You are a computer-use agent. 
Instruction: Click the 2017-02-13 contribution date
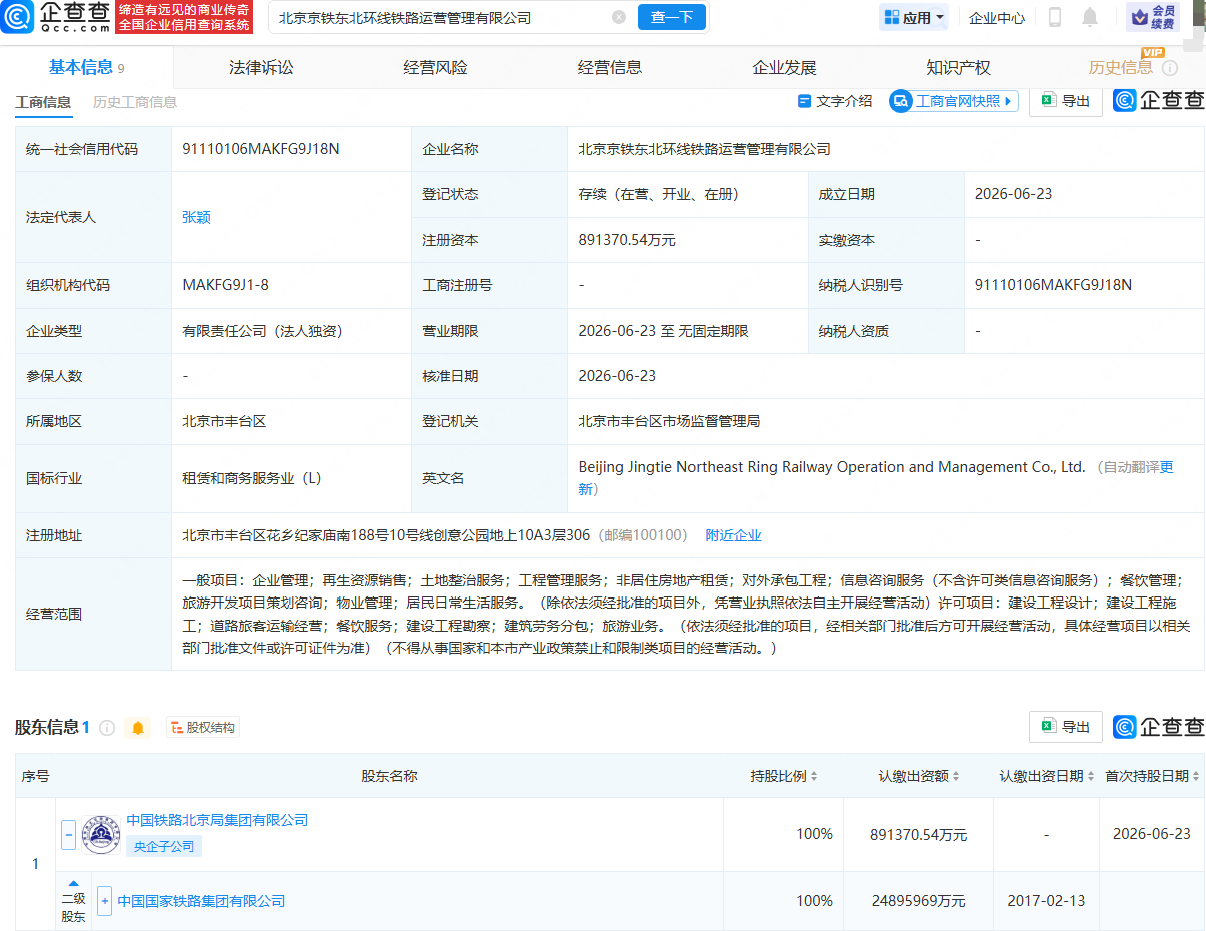1045,901
